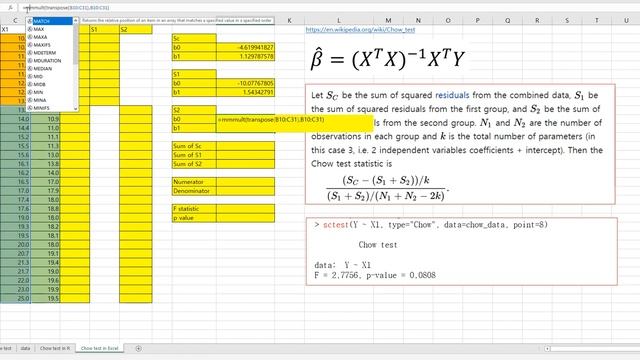Viewport: 640px width, 360px height.
Task: Select the F statistic label cell
Action: coord(194,209)
